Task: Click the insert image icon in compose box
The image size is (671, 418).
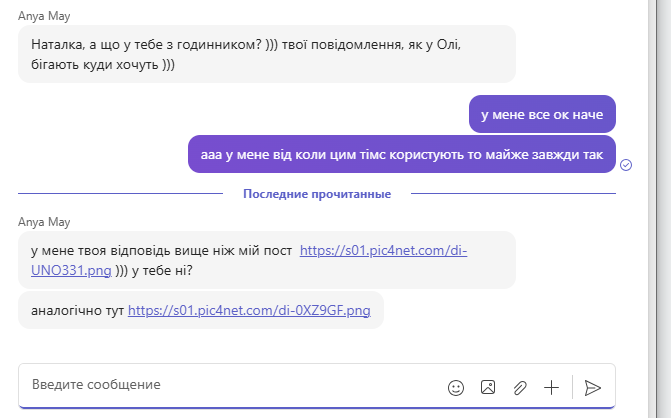Action: click(488, 387)
